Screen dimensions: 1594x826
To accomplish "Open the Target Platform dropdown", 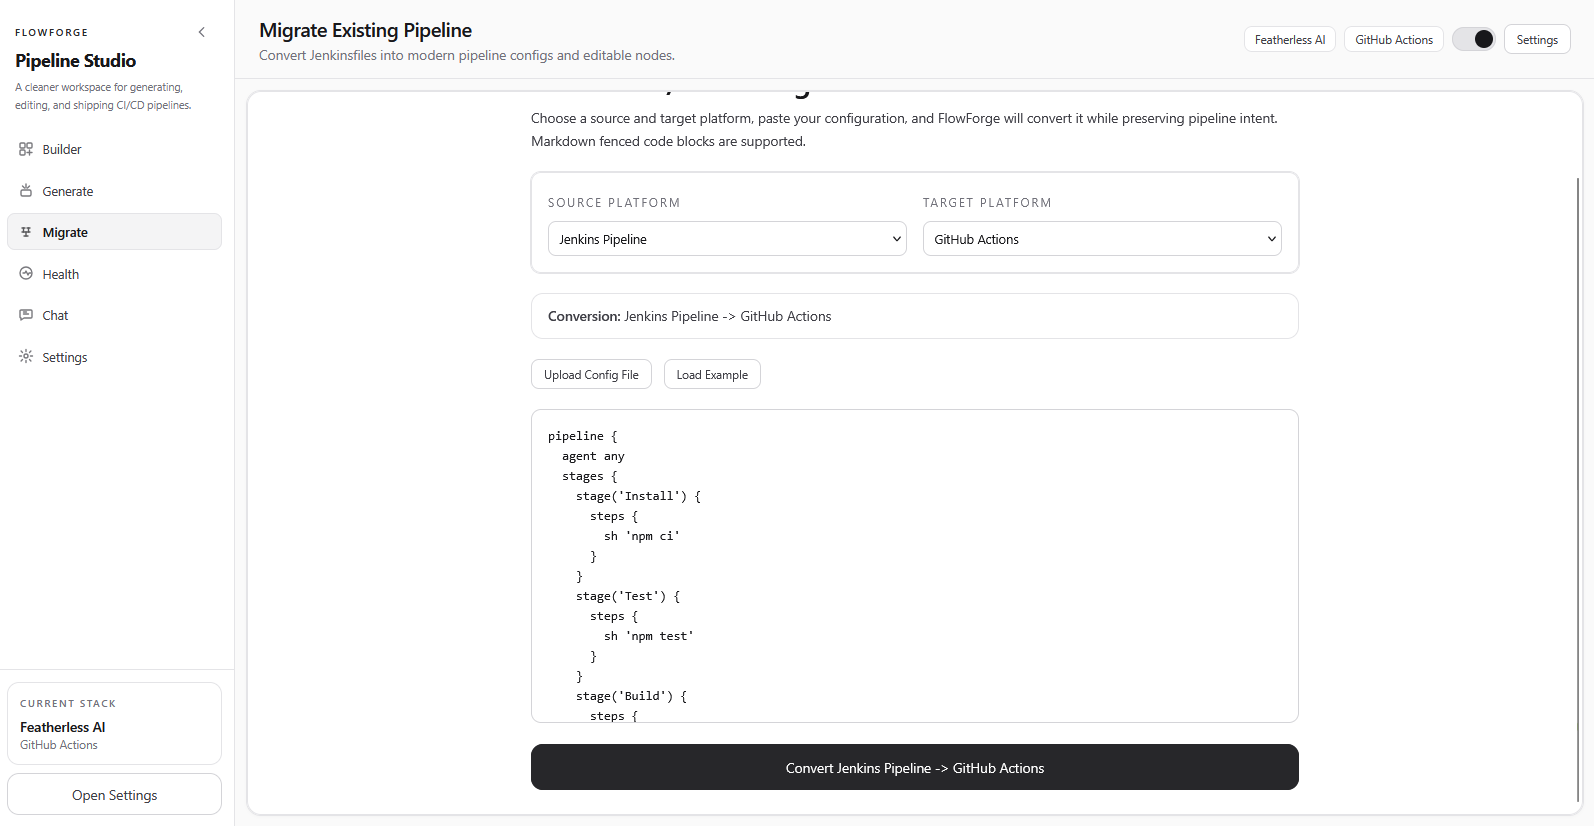I will (1101, 239).
